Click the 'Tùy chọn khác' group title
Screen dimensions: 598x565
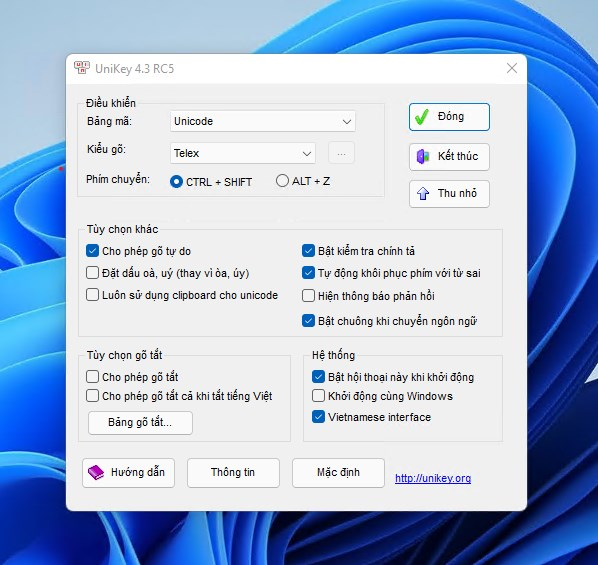122,229
